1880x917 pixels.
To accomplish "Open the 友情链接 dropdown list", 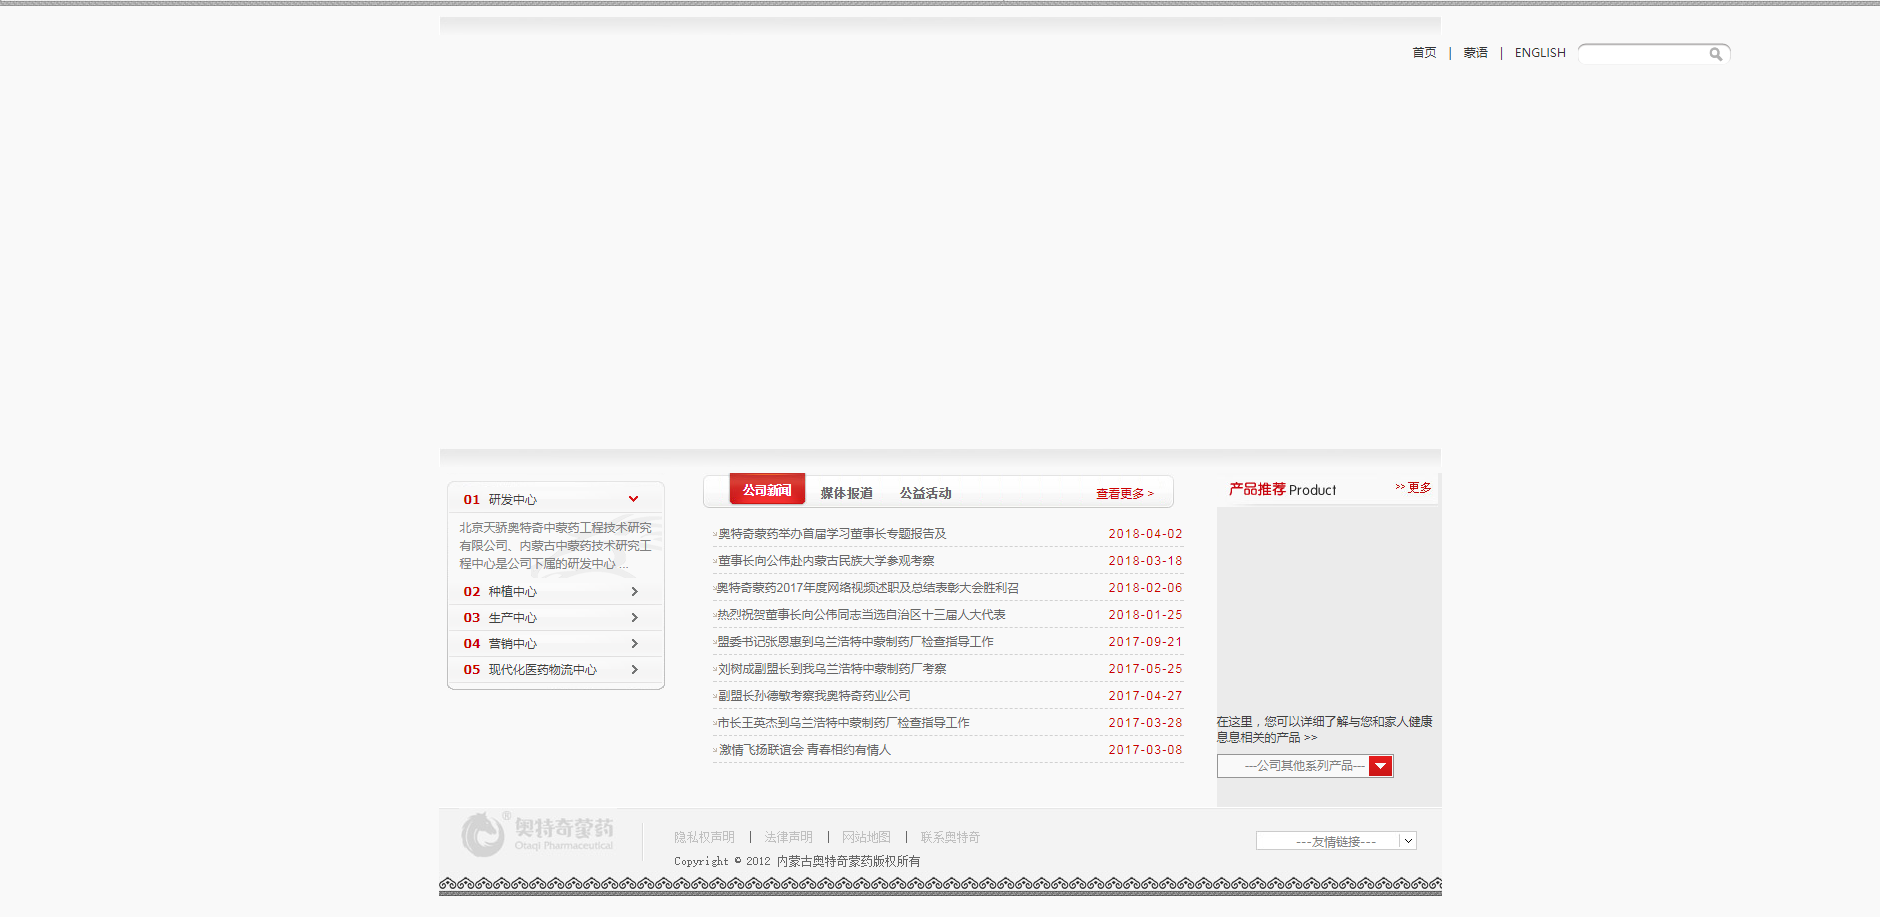I will (x=1336, y=841).
